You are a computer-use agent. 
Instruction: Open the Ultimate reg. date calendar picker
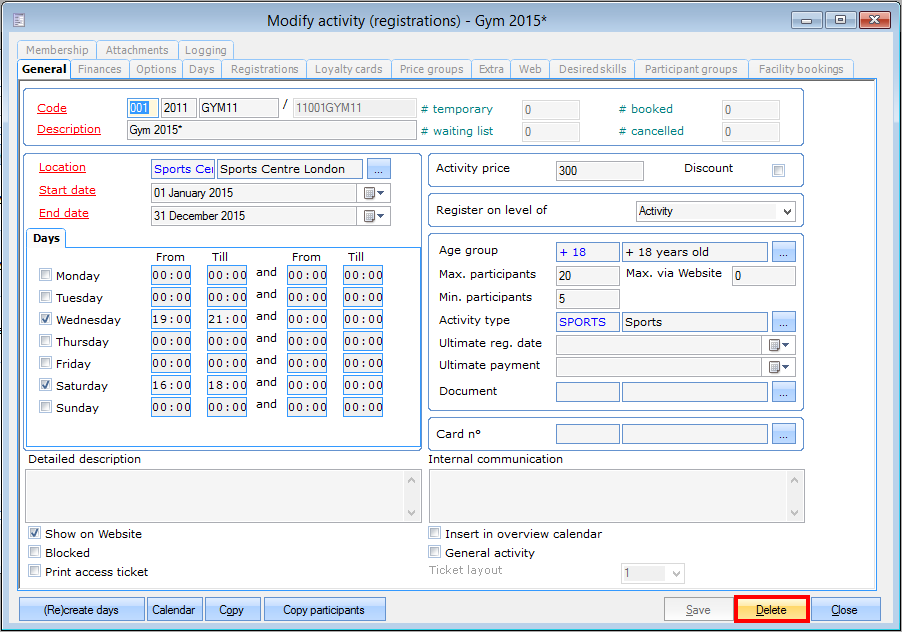point(780,345)
